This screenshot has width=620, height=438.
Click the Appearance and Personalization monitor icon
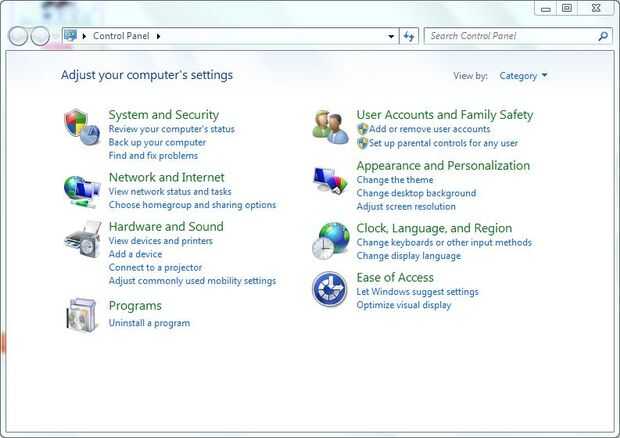point(330,180)
